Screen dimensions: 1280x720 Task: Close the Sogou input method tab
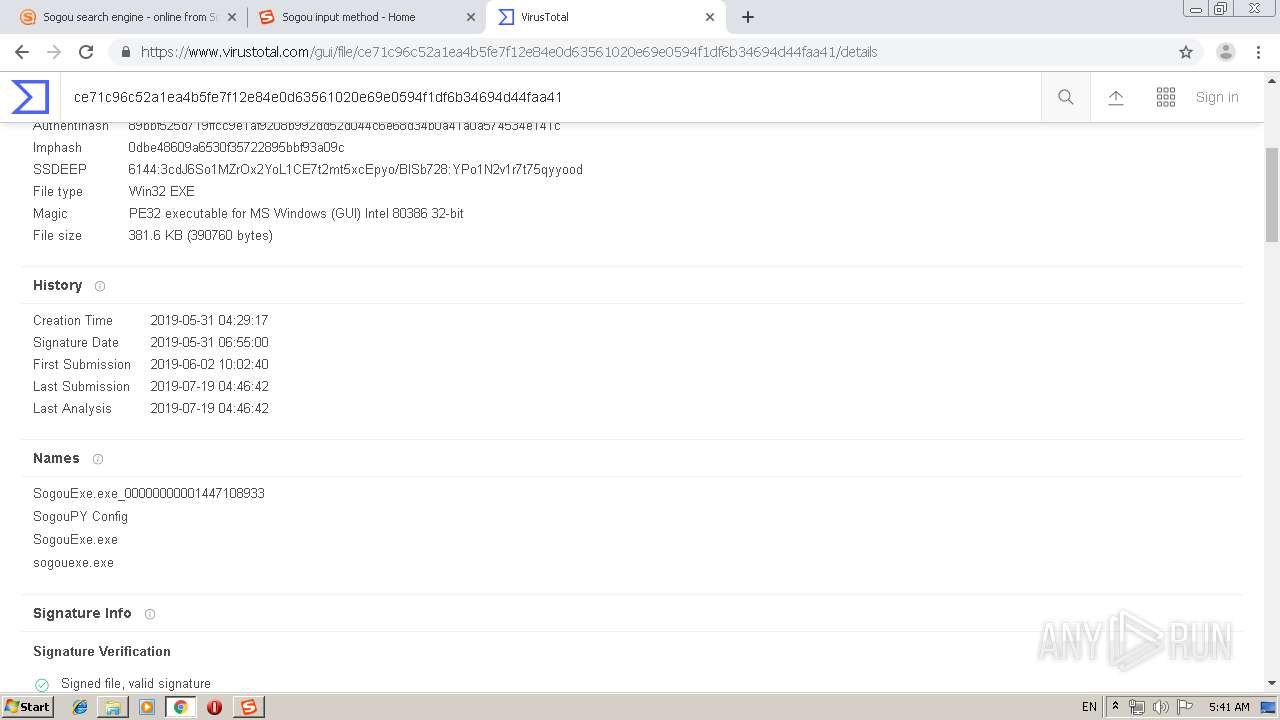(x=470, y=17)
